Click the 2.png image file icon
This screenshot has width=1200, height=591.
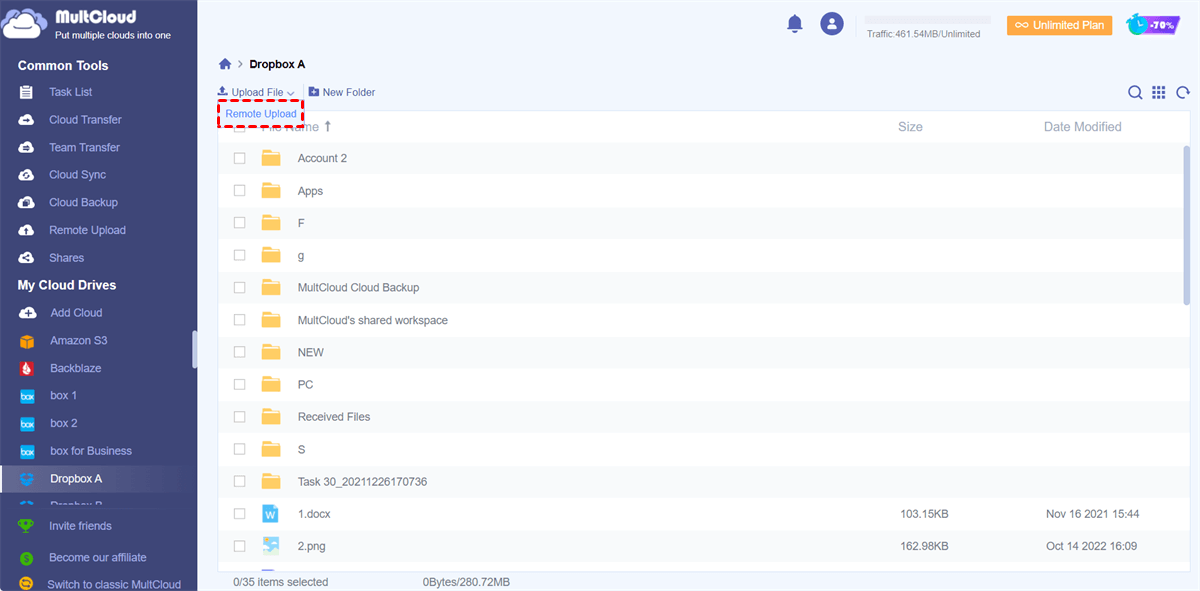(x=271, y=546)
